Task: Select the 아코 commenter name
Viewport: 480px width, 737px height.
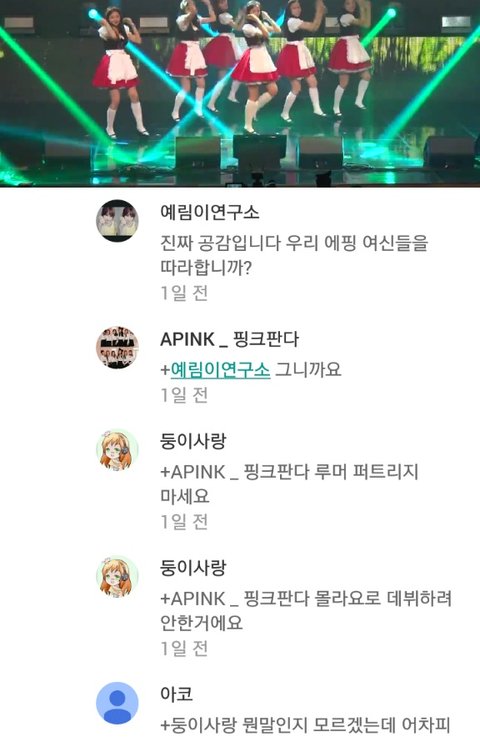Action: (176, 694)
